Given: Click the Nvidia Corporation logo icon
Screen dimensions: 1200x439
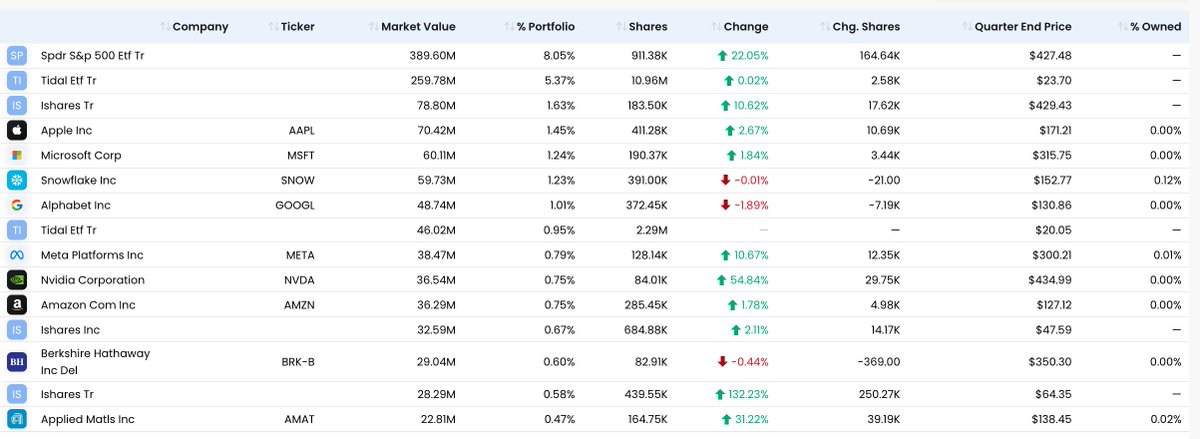Looking at the screenshot, I should coord(16,280).
